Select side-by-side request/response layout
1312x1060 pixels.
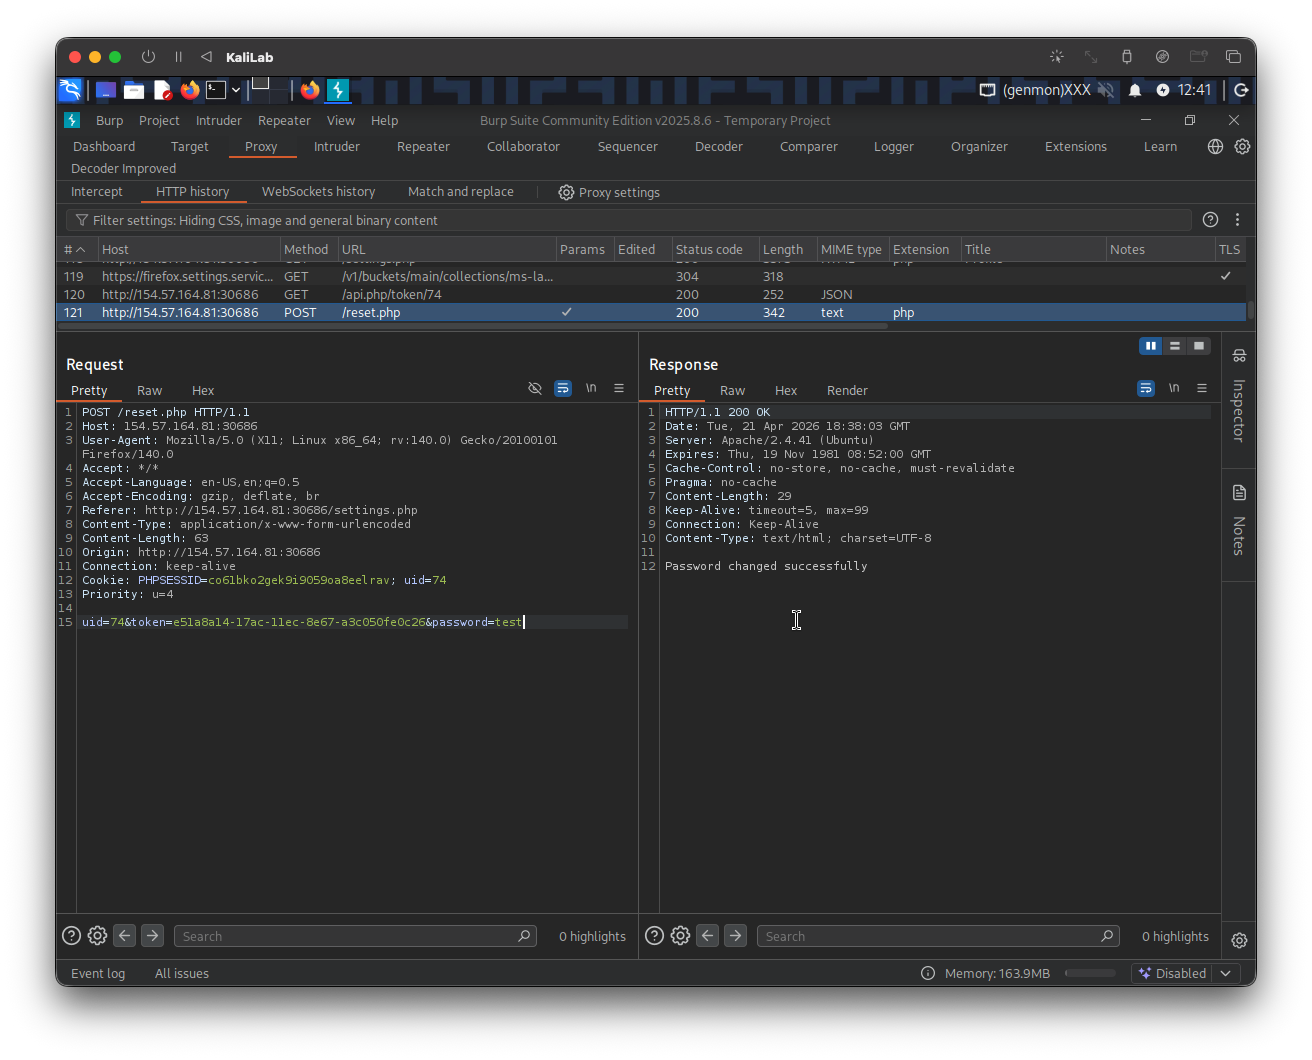click(1151, 346)
